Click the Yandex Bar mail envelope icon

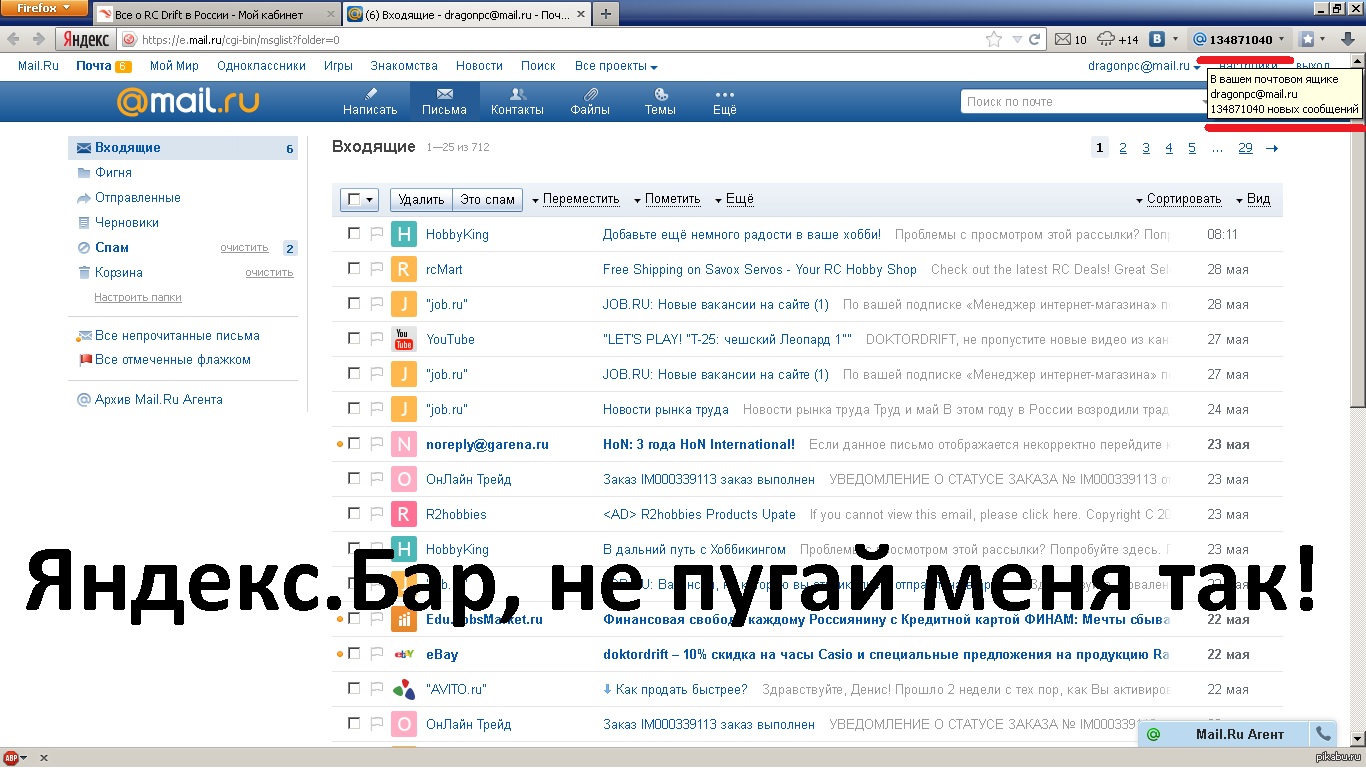click(x=1063, y=39)
